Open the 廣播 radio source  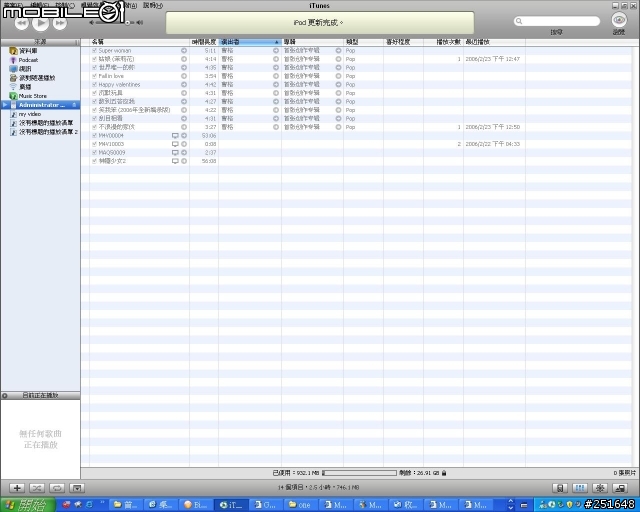[x=24, y=87]
